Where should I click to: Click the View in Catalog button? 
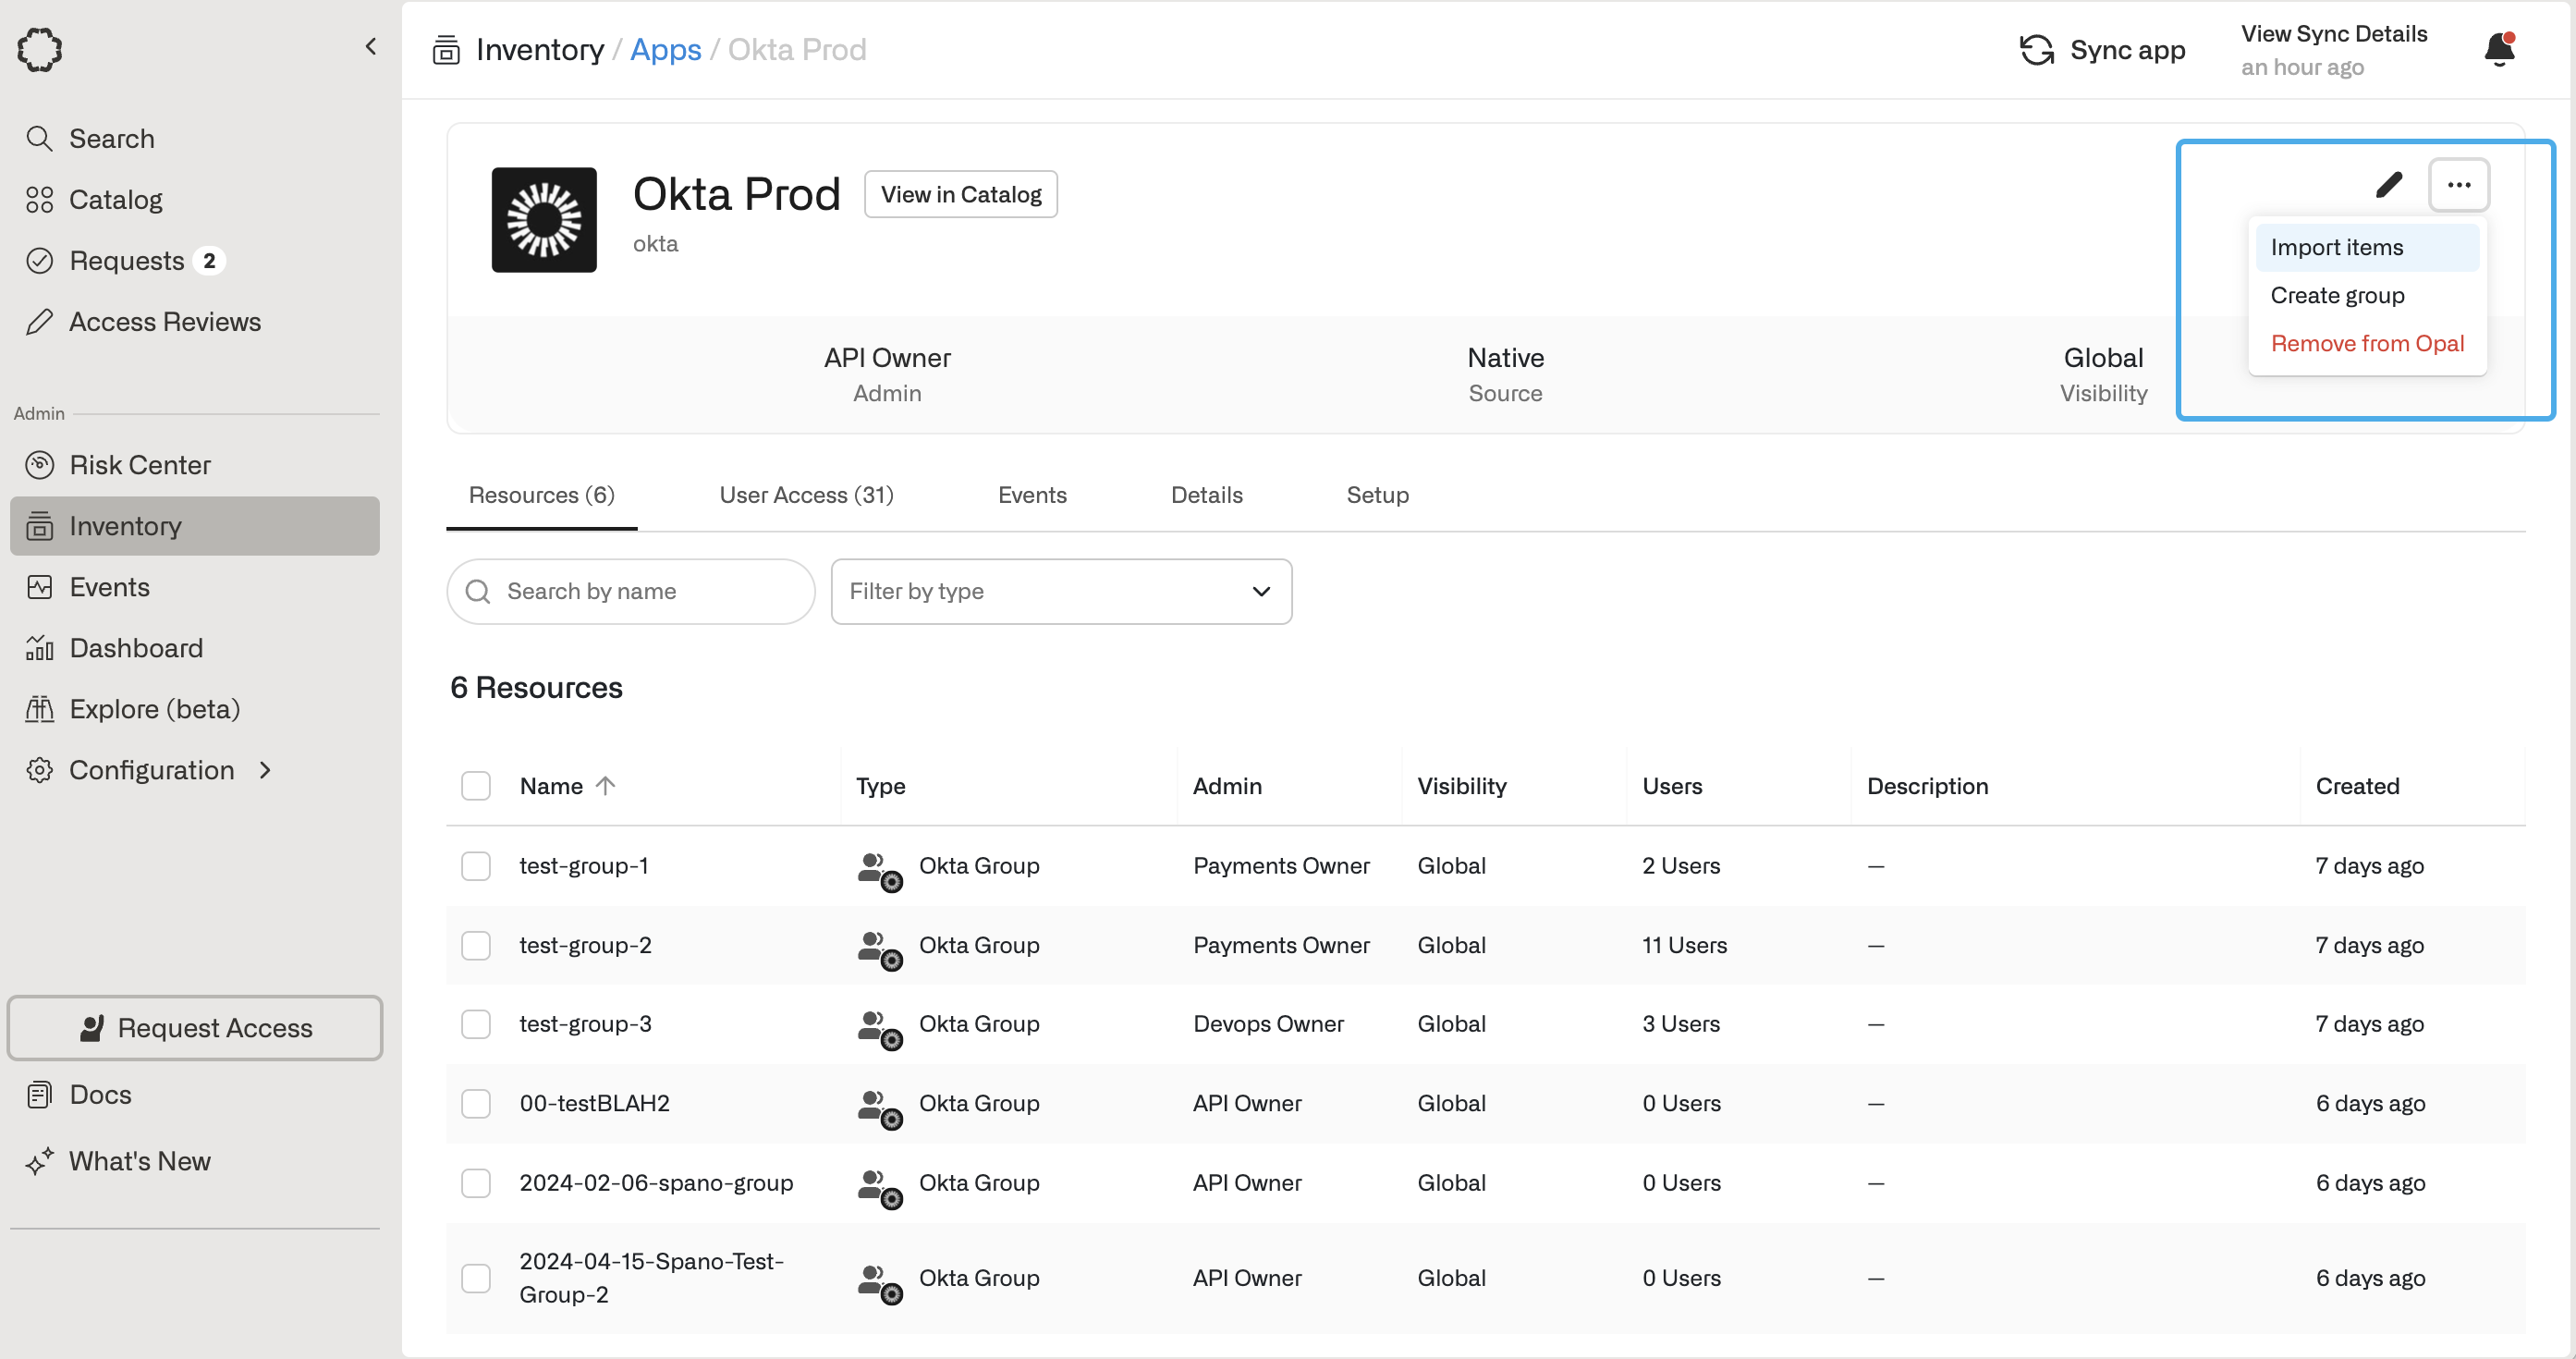[x=960, y=195]
